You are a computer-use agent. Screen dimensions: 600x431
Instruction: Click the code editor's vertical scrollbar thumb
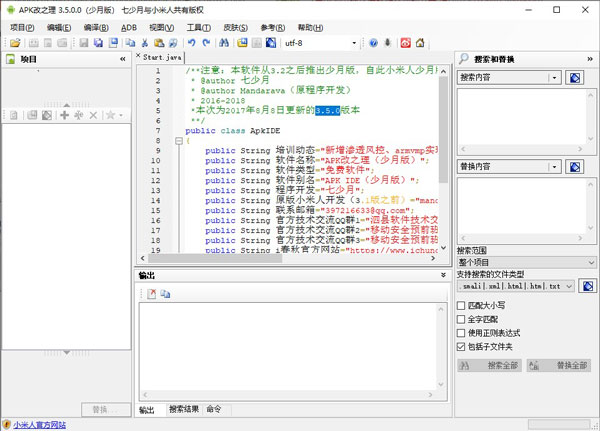click(x=443, y=130)
